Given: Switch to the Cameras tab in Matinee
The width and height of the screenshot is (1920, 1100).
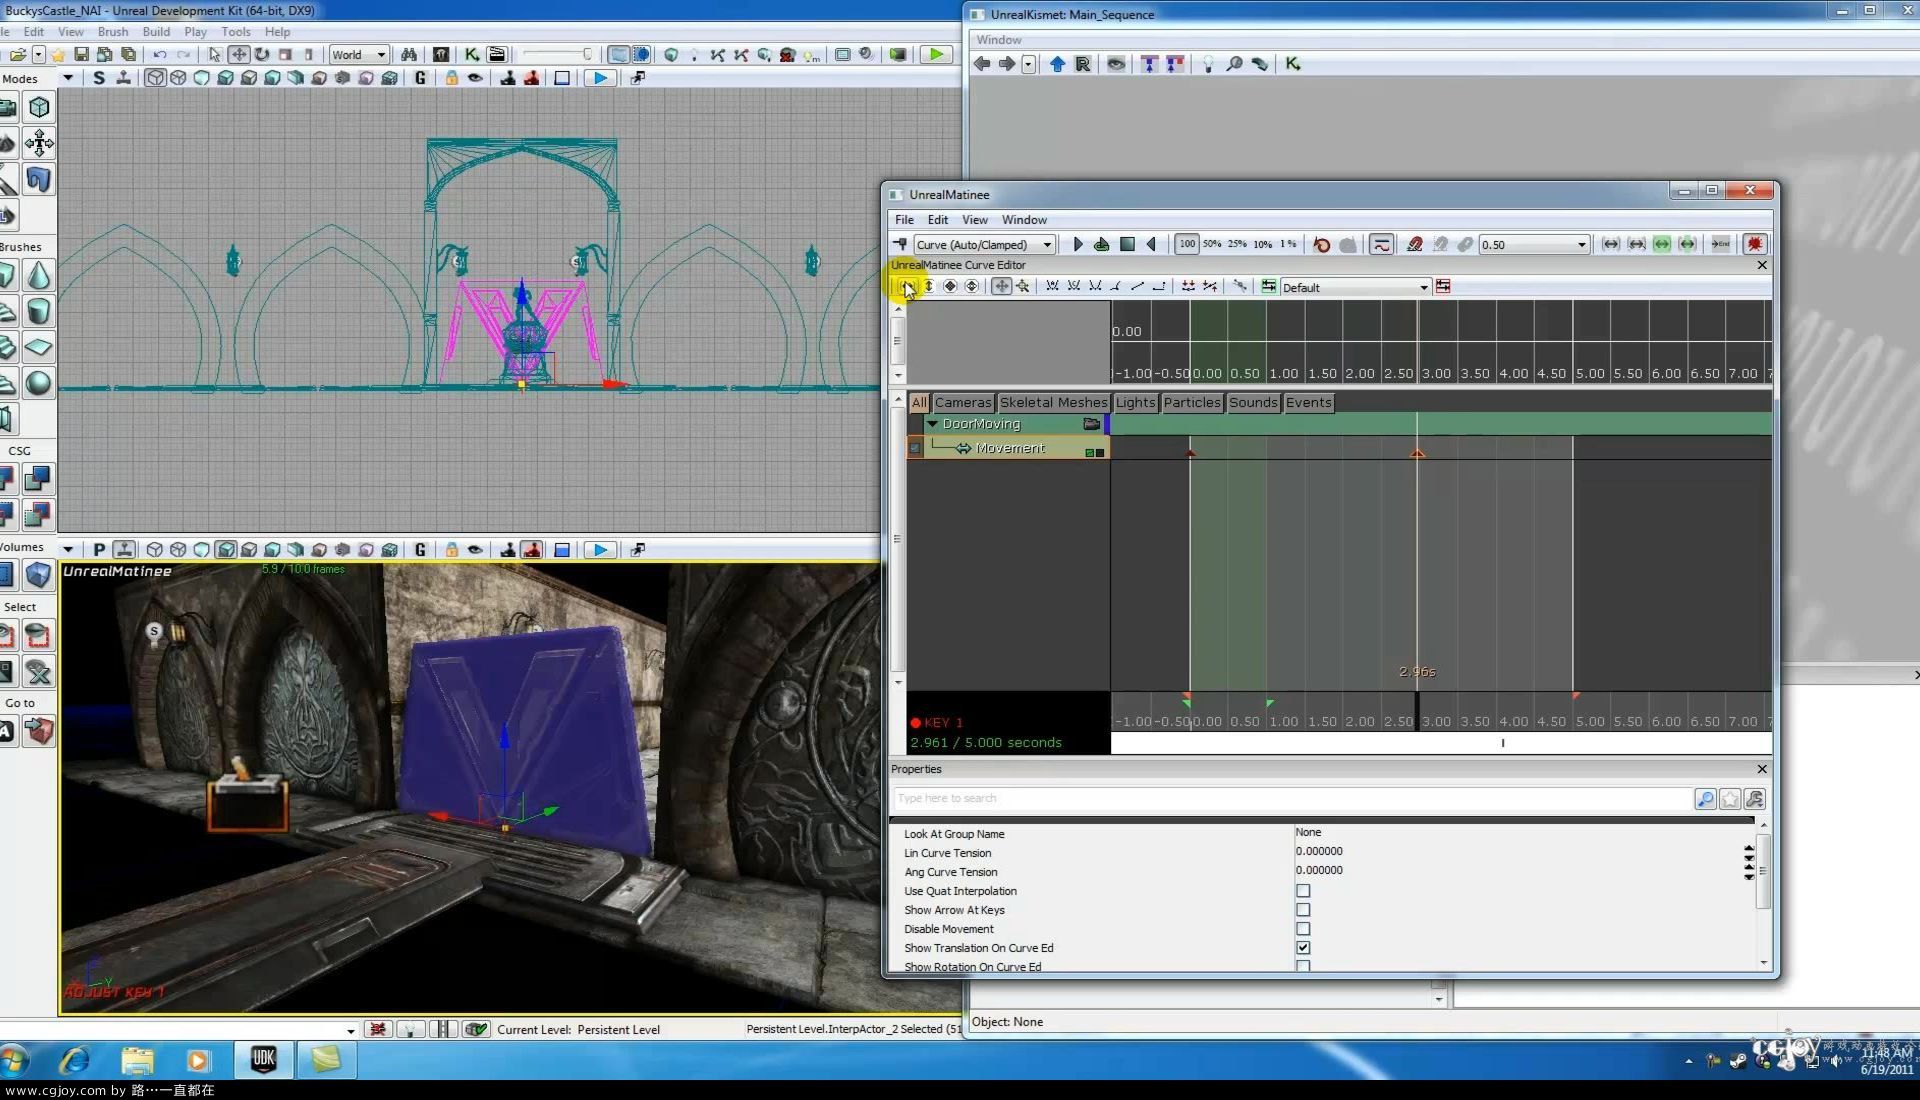Looking at the screenshot, I should coord(961,402).
